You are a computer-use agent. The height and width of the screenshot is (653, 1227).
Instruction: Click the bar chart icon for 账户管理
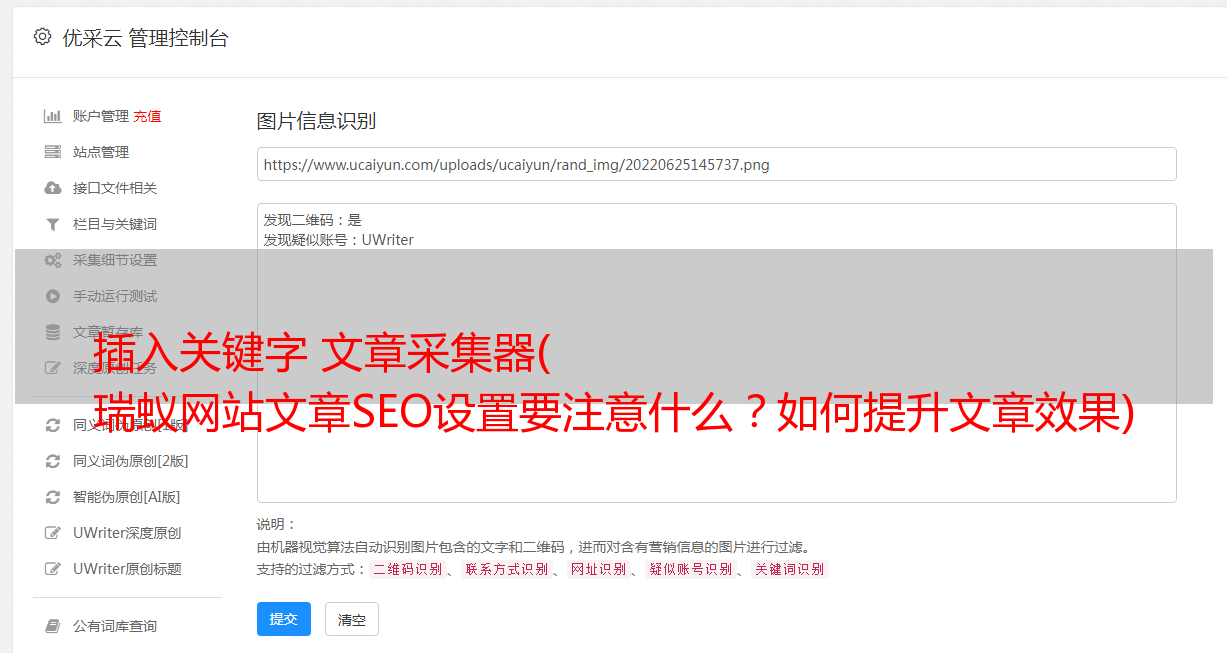coord(53,116)
